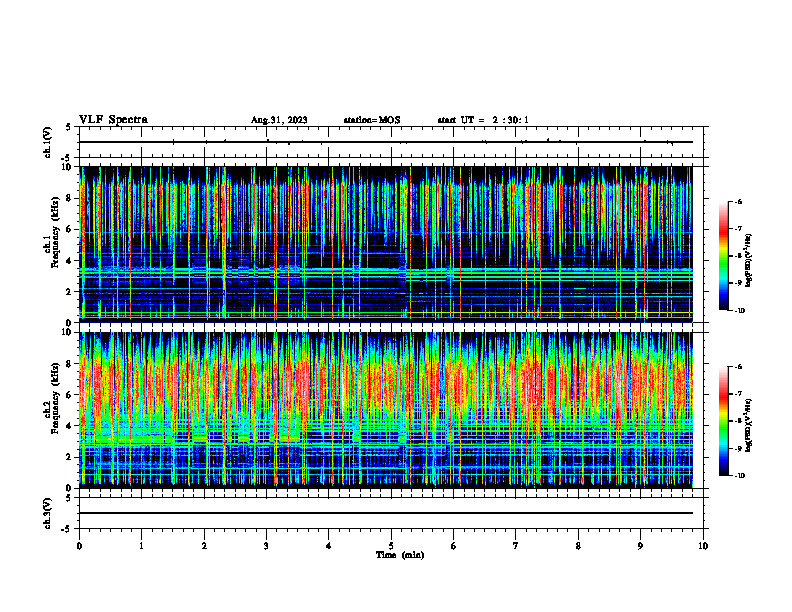Click the ch.1 color scale bar
The height and width of the screenshot is (612, 792).
click(x=724, y=256)
